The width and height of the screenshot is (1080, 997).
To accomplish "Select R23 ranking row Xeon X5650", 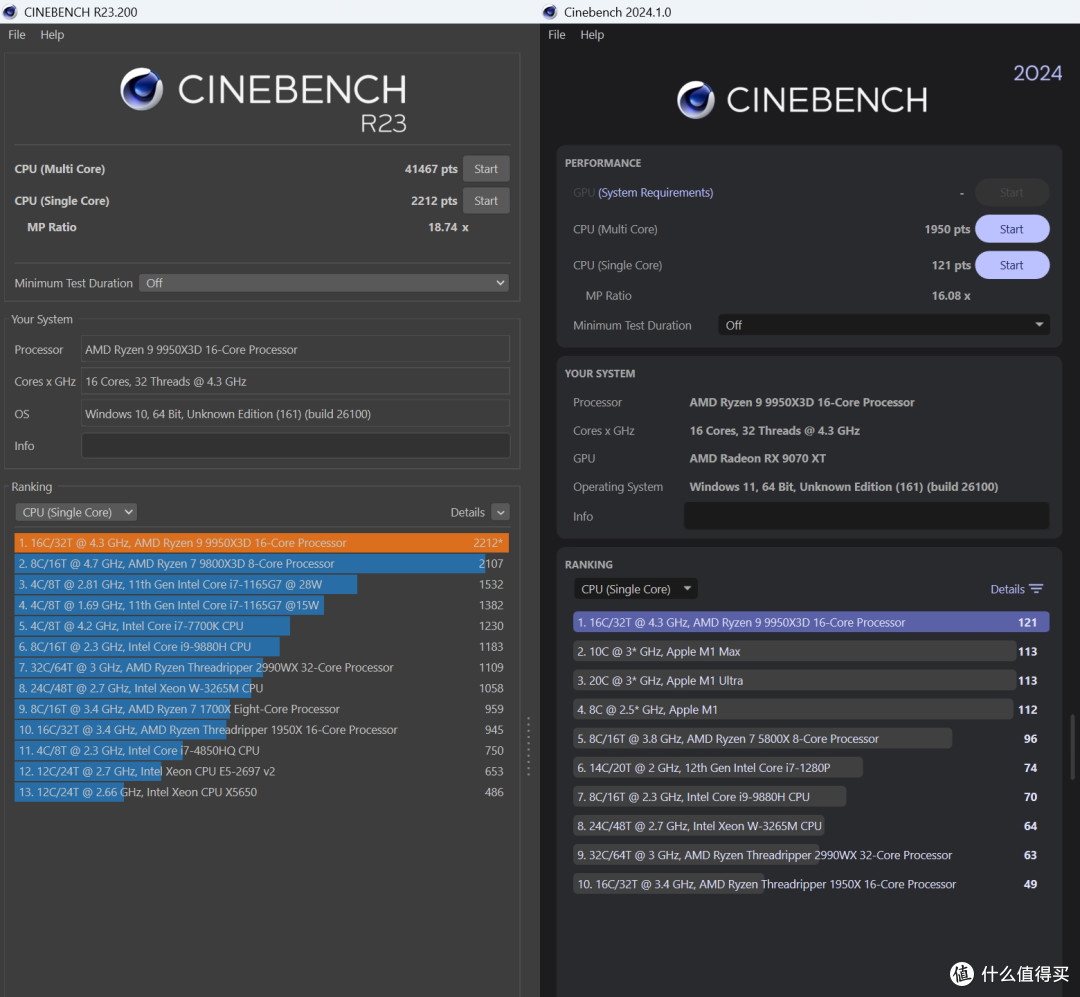I will coord(262,792).
